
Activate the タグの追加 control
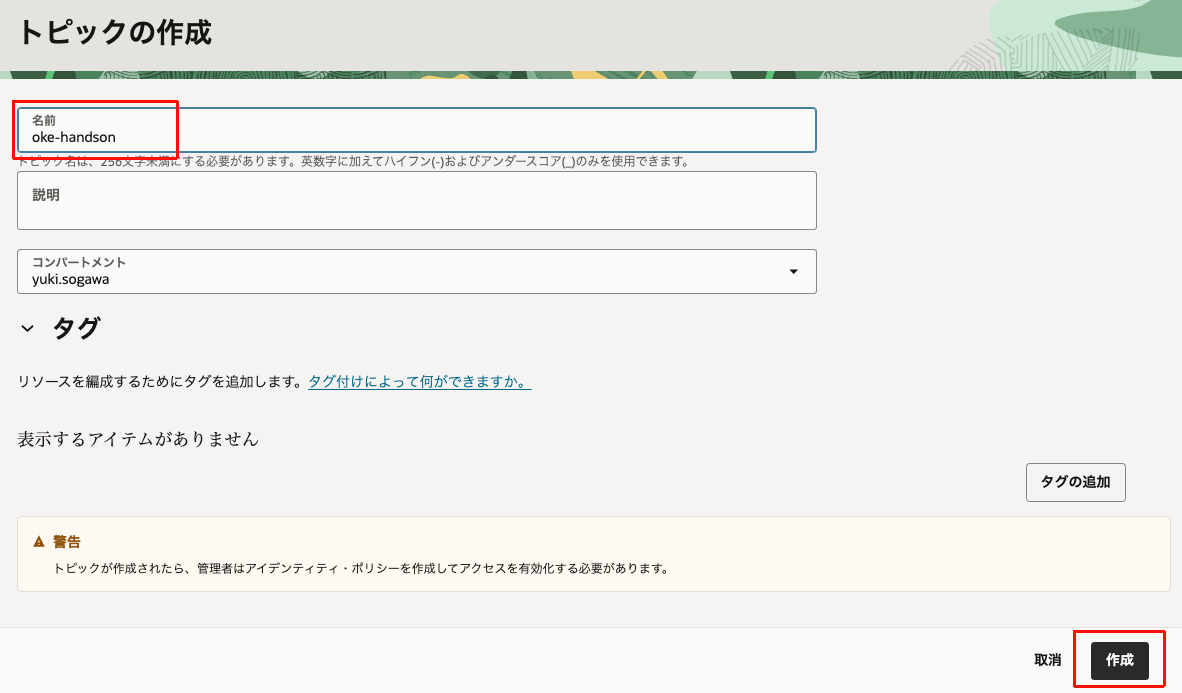pos(1075,482)
